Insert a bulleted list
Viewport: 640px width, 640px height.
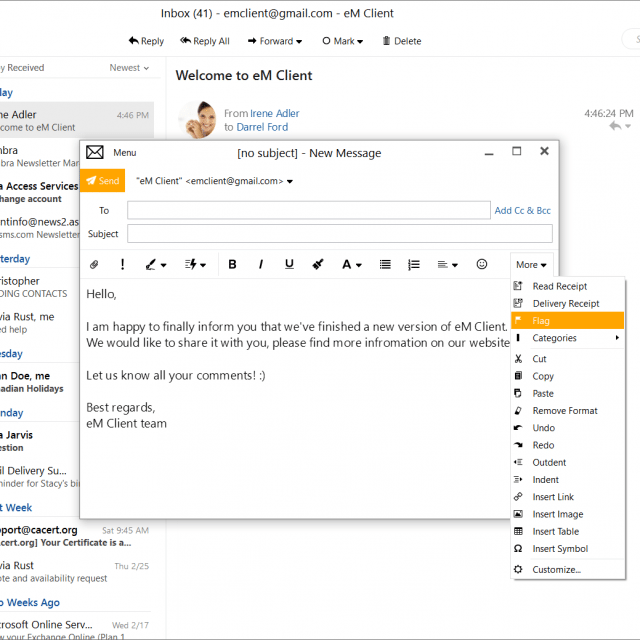[385, 264]
